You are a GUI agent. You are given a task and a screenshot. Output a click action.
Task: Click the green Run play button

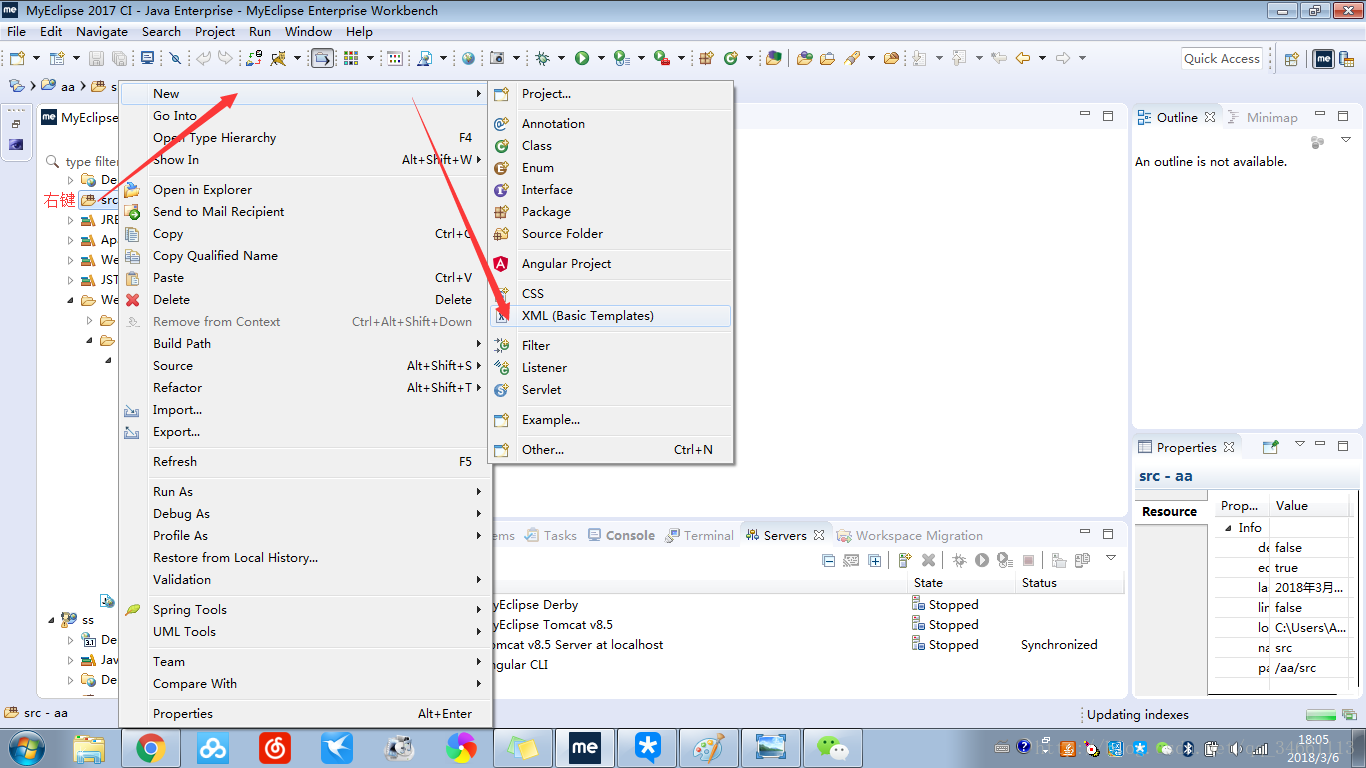point(582,58)
